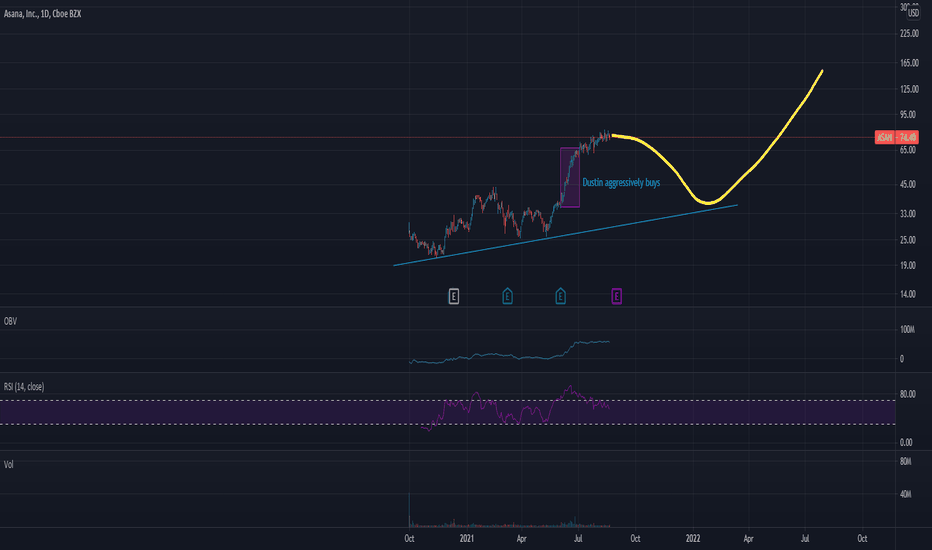932x550 pixels.
Task: Click the 2022 label on time axis
Action: 693,538
